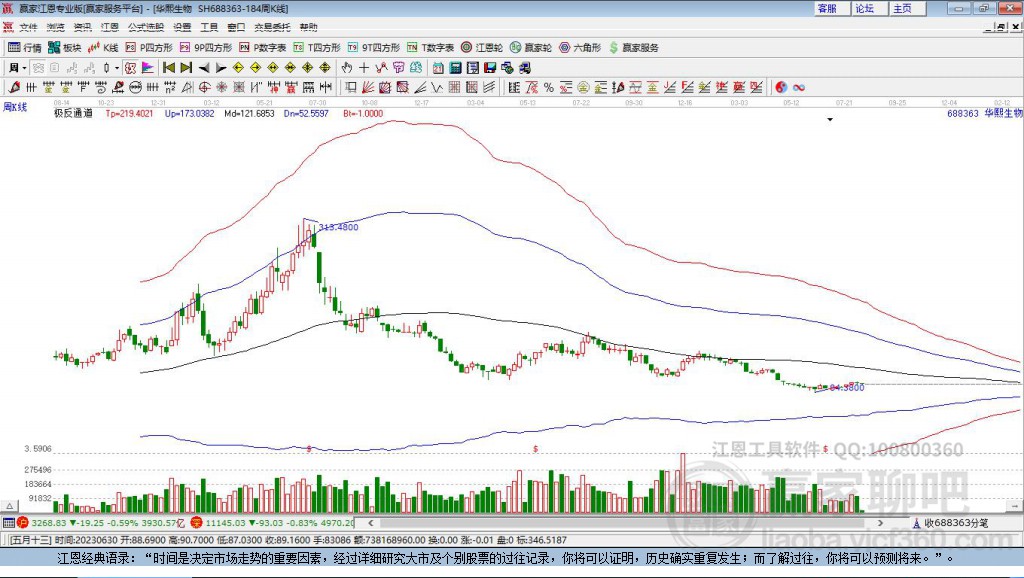
Task: Click the Tp=219.4021 indicator value
Action: click(129, 114)
